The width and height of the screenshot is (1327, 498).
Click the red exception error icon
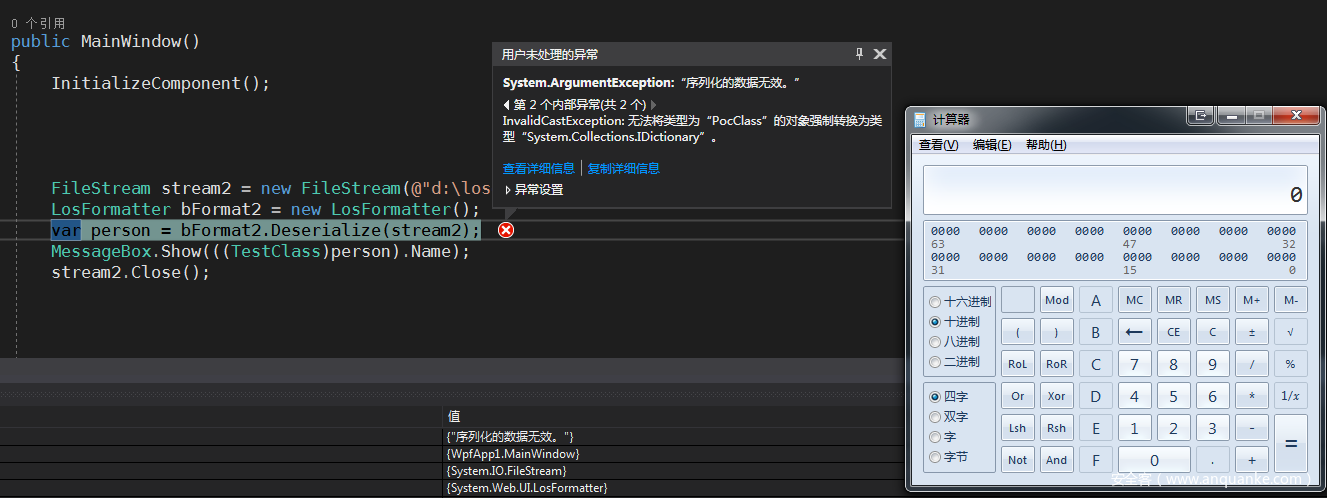coord(506,231)
